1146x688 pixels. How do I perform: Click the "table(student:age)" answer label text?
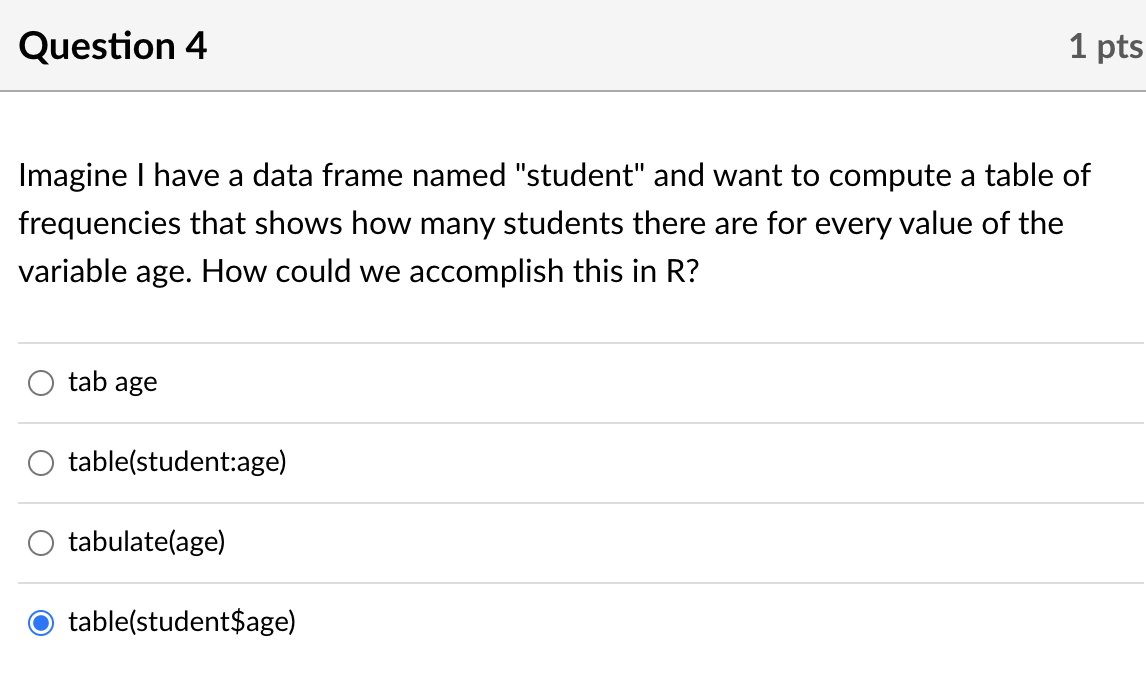coord(177,462)
